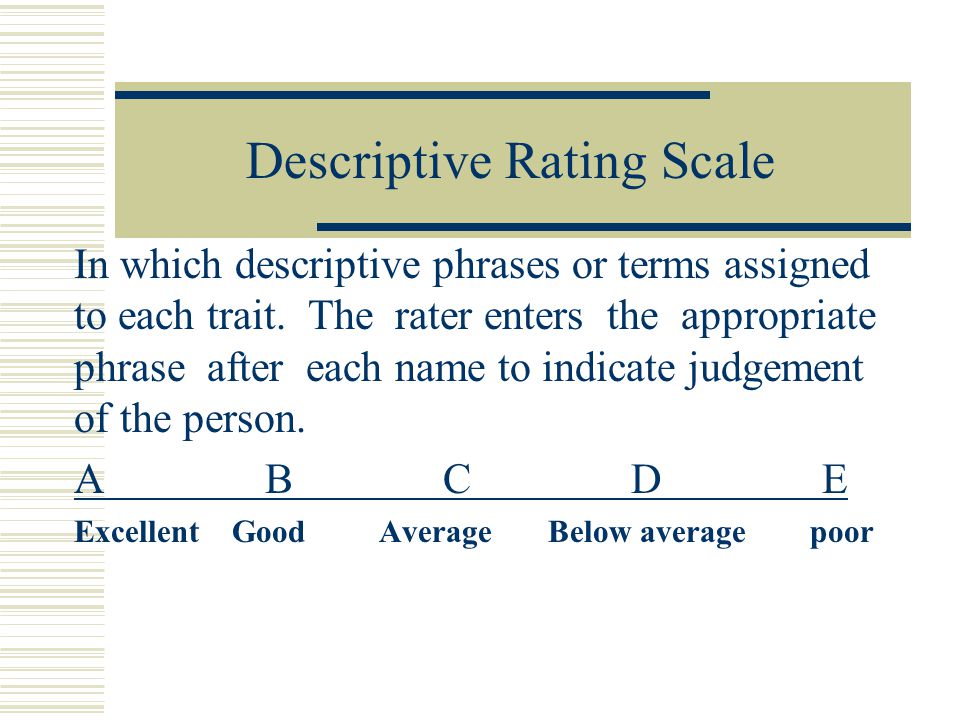This screenshot has width=960, height=720.
Task: Click the title 'Descriptive Rating Scale'
Action: click(510, 162)
